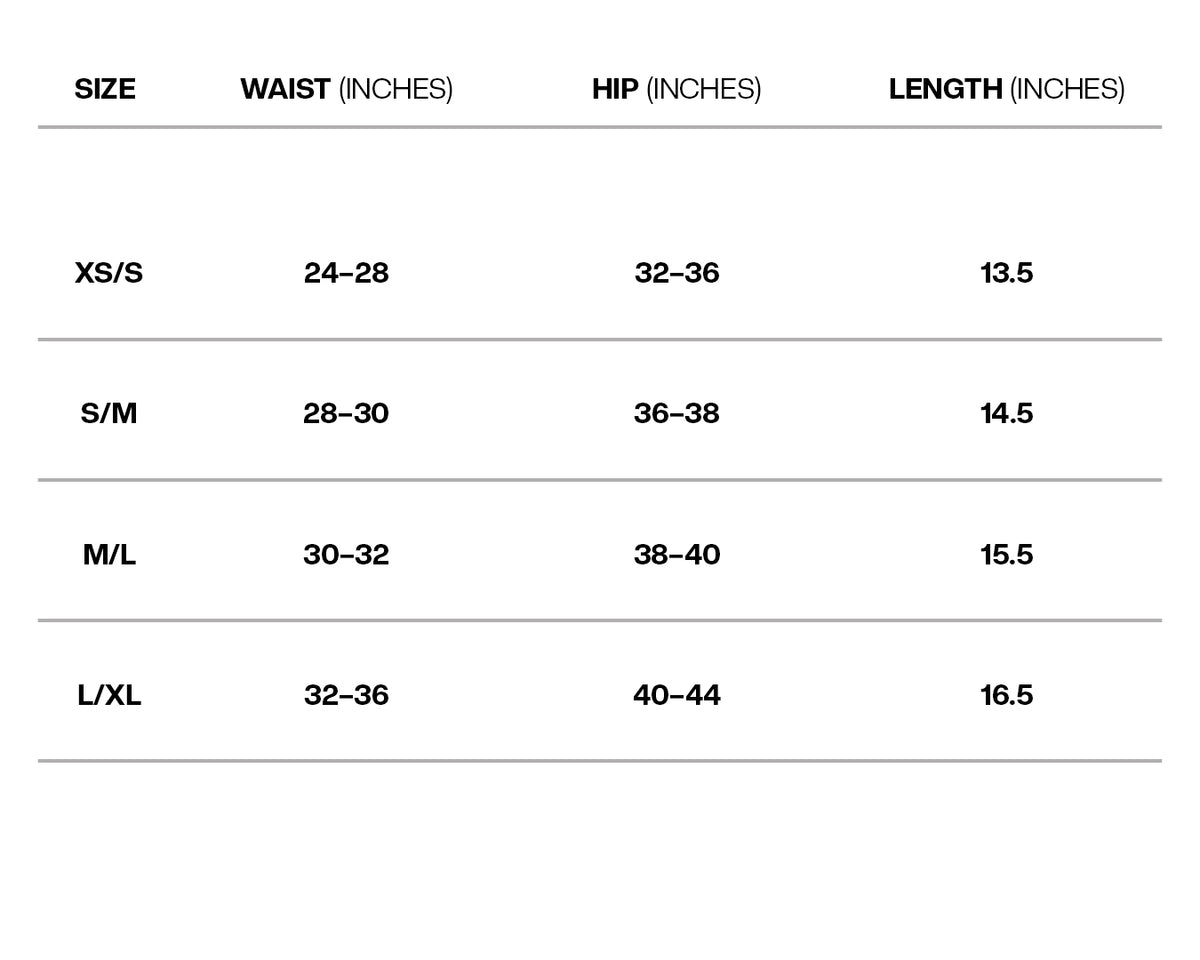The width and height of the screenshot is (1200, 960).
Task: Select hip value 40–44
Action: [677, 695]
